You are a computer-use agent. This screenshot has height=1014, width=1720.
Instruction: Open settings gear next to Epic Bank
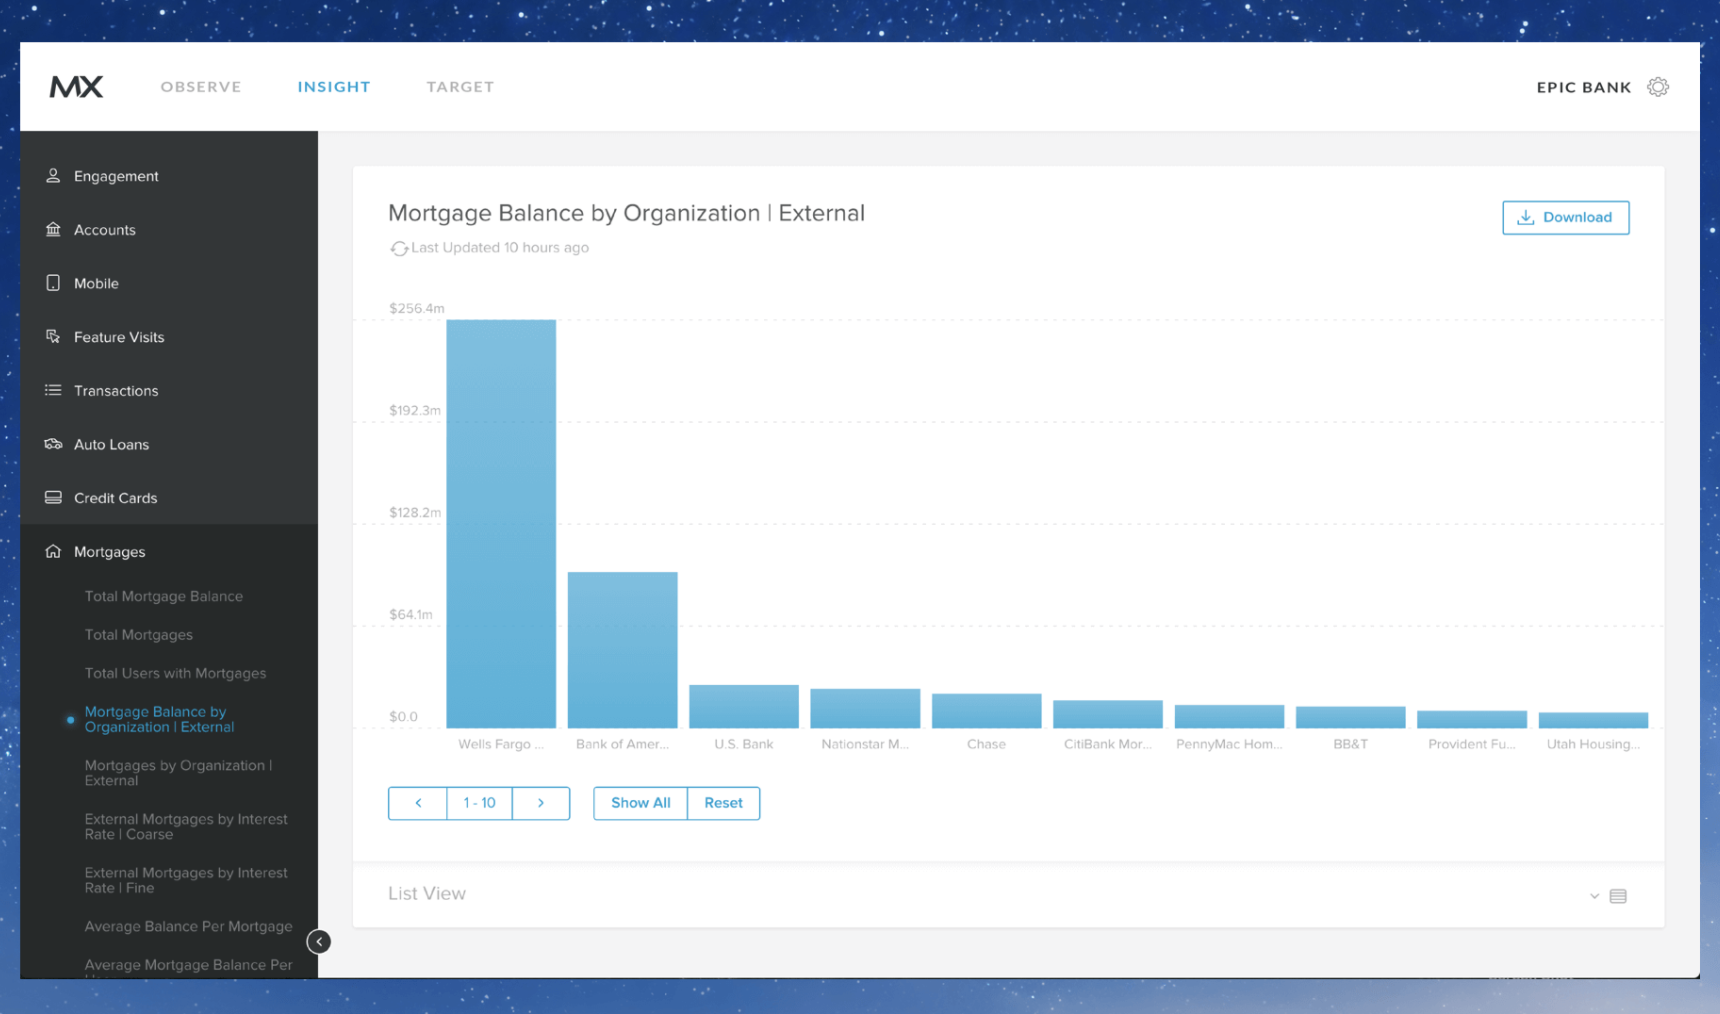(1657, 87)
